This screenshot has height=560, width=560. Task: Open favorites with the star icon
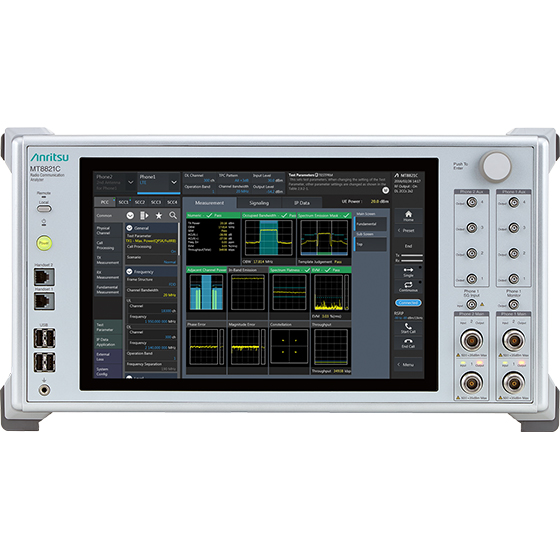[159, 215]
